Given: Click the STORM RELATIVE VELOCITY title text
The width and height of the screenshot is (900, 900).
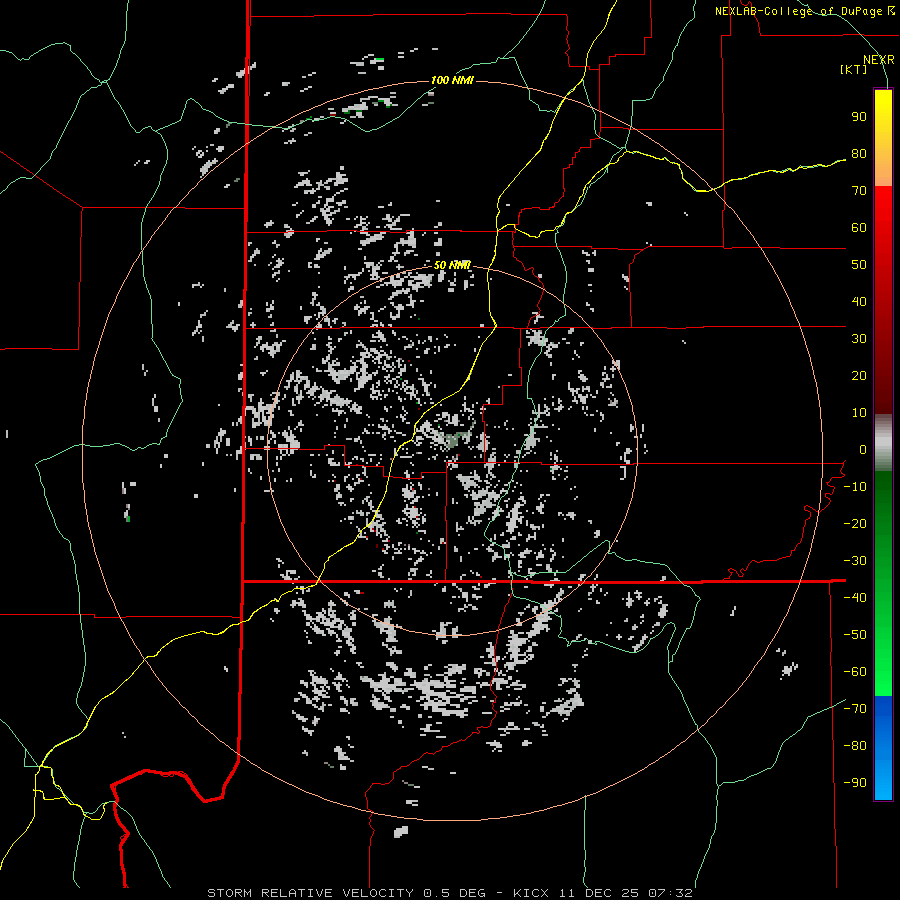Looking at the screenshot, I should pos(310,893).
